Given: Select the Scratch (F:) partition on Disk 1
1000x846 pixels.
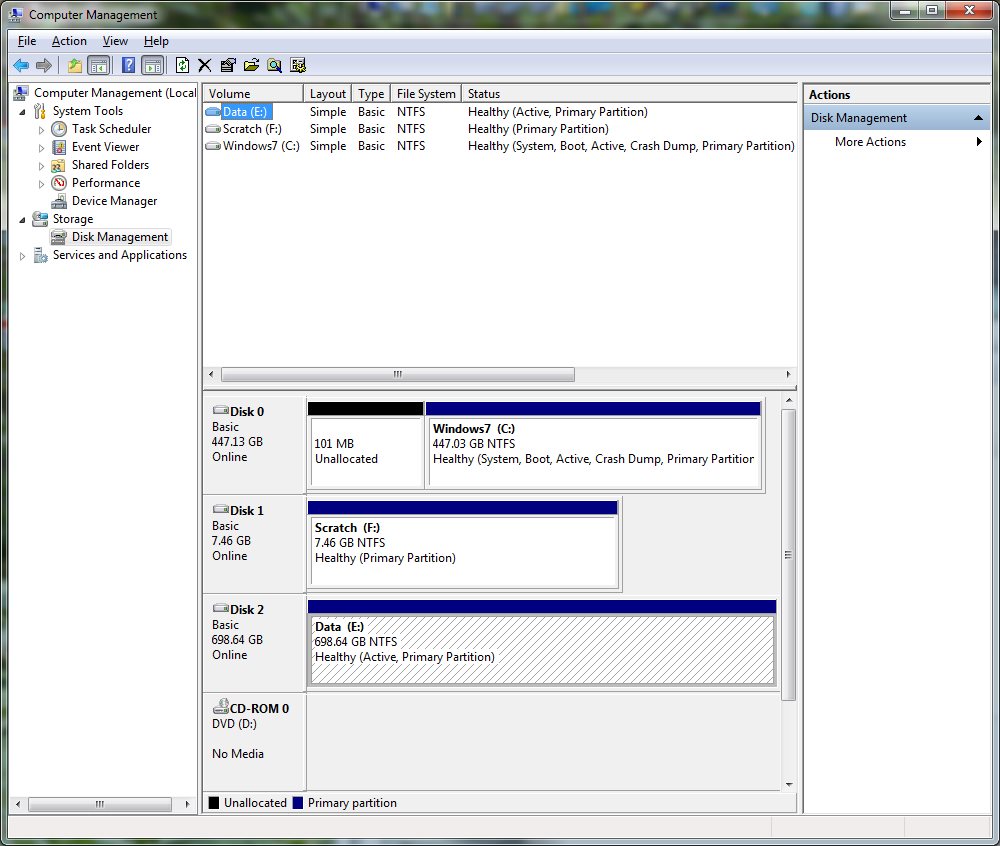Looking at the screenshot, I should click(x=463, y=544).
